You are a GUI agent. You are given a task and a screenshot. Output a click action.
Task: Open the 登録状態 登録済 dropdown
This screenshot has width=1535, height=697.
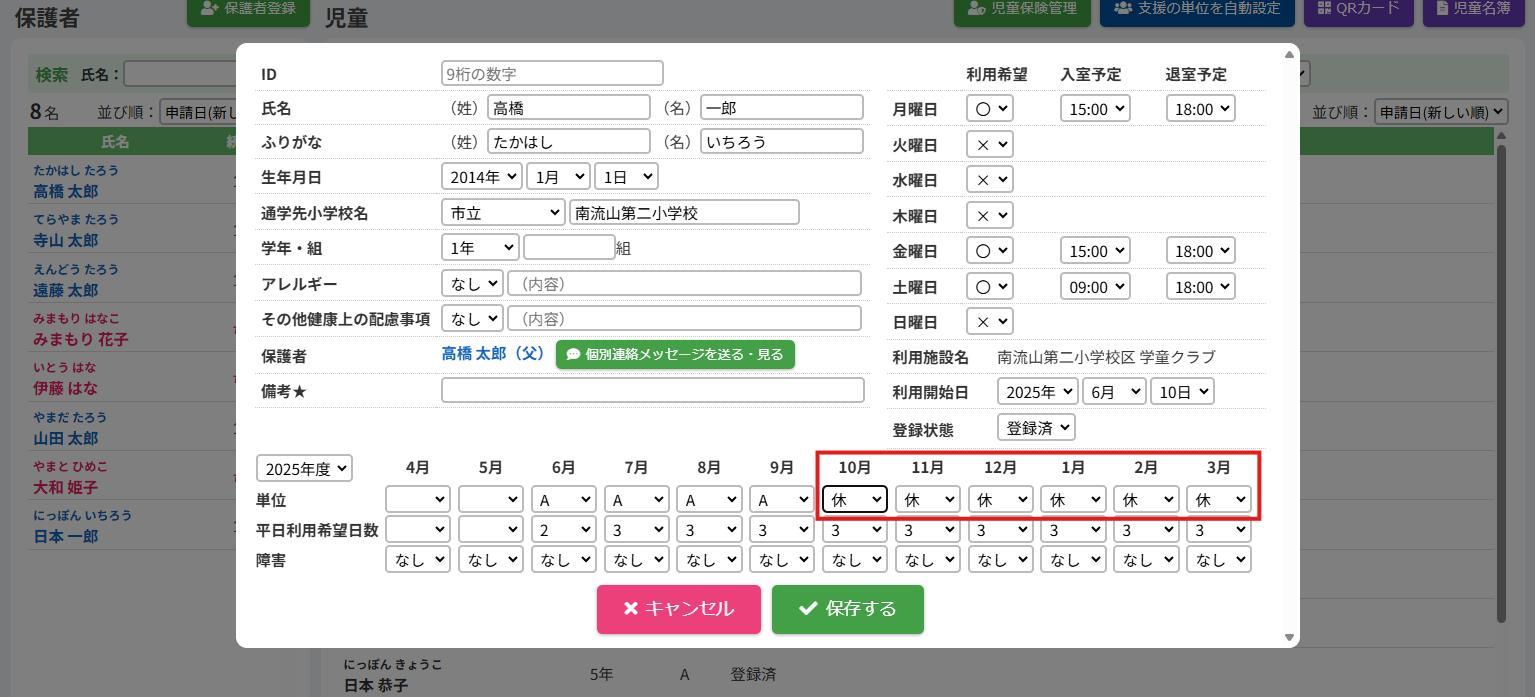pos(1036,427)
